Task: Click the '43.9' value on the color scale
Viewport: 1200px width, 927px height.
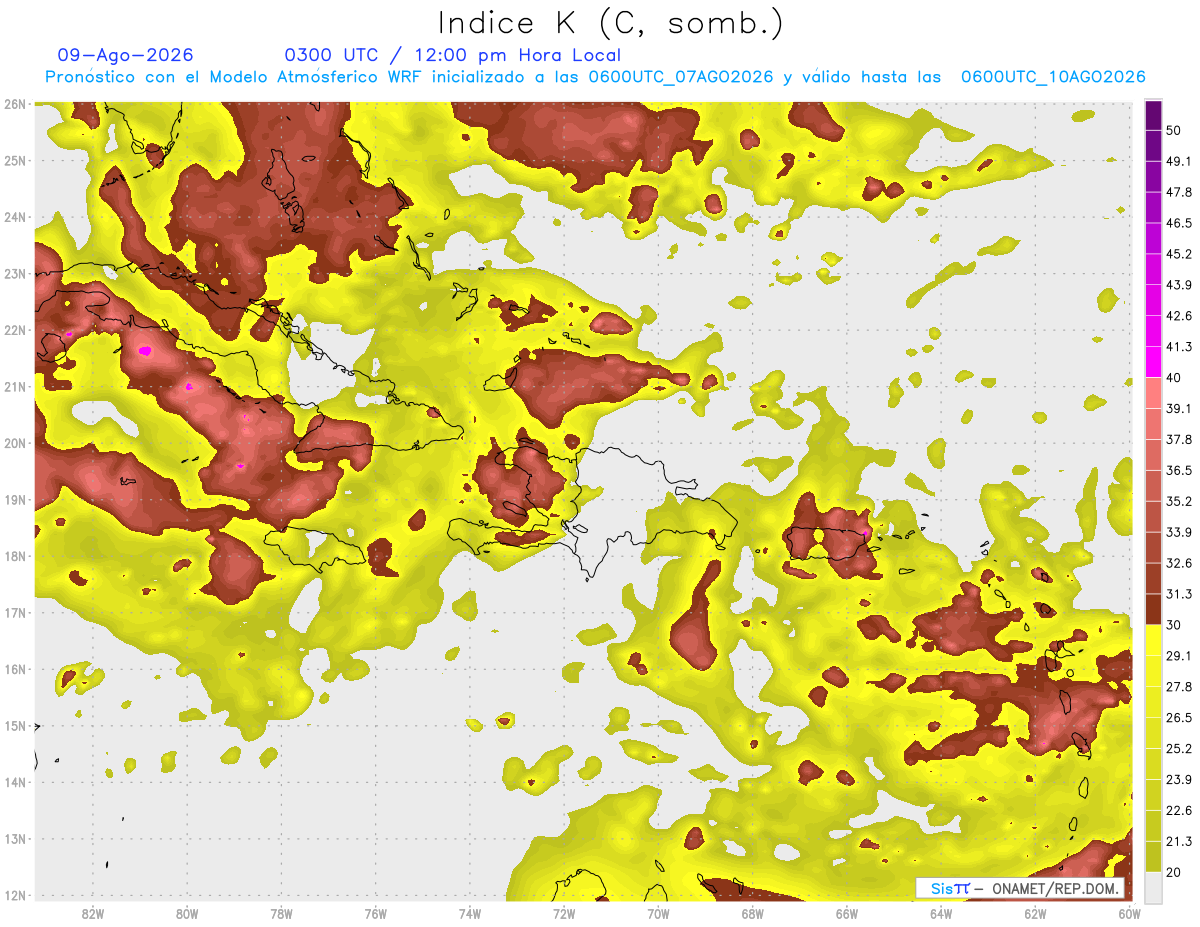Action: click(x=1179, y=285)
